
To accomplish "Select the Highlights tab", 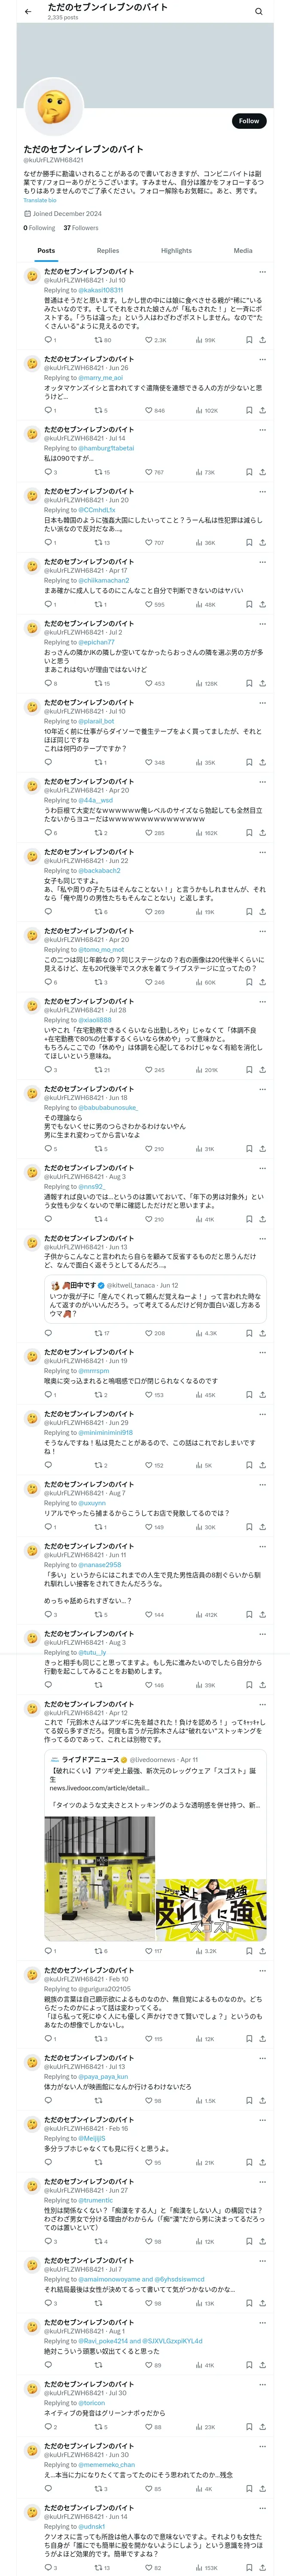I will point(176,251).
